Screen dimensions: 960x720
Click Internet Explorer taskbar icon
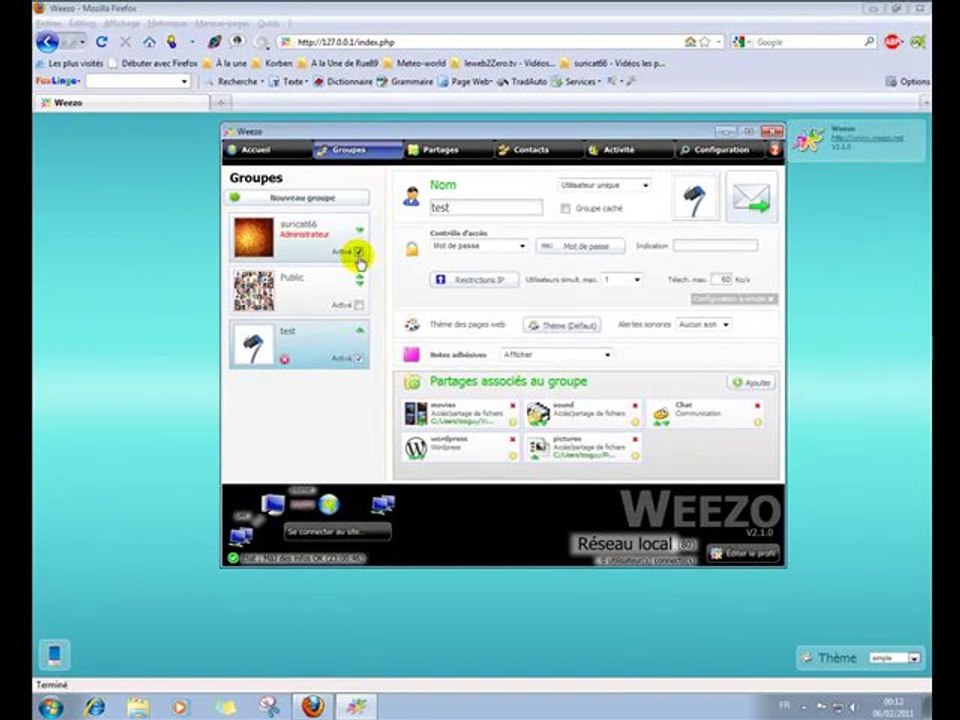pyautogui.click(x=95, y=707)
